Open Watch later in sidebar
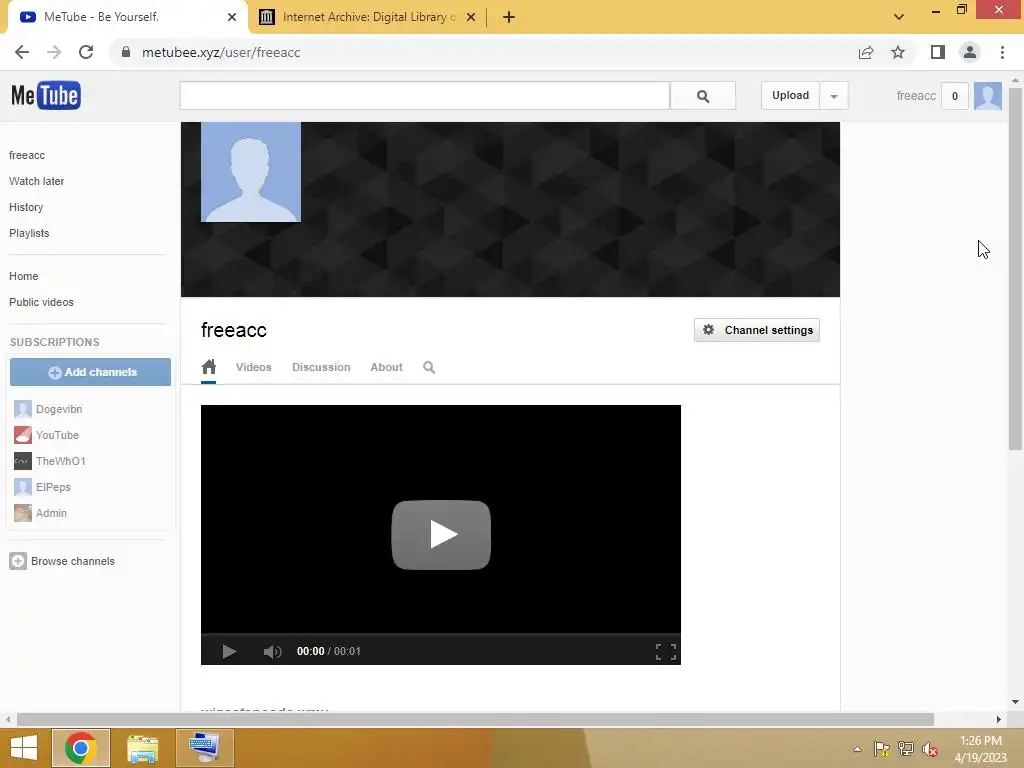This screenshot has width=1024, height=768. [37, 181]
